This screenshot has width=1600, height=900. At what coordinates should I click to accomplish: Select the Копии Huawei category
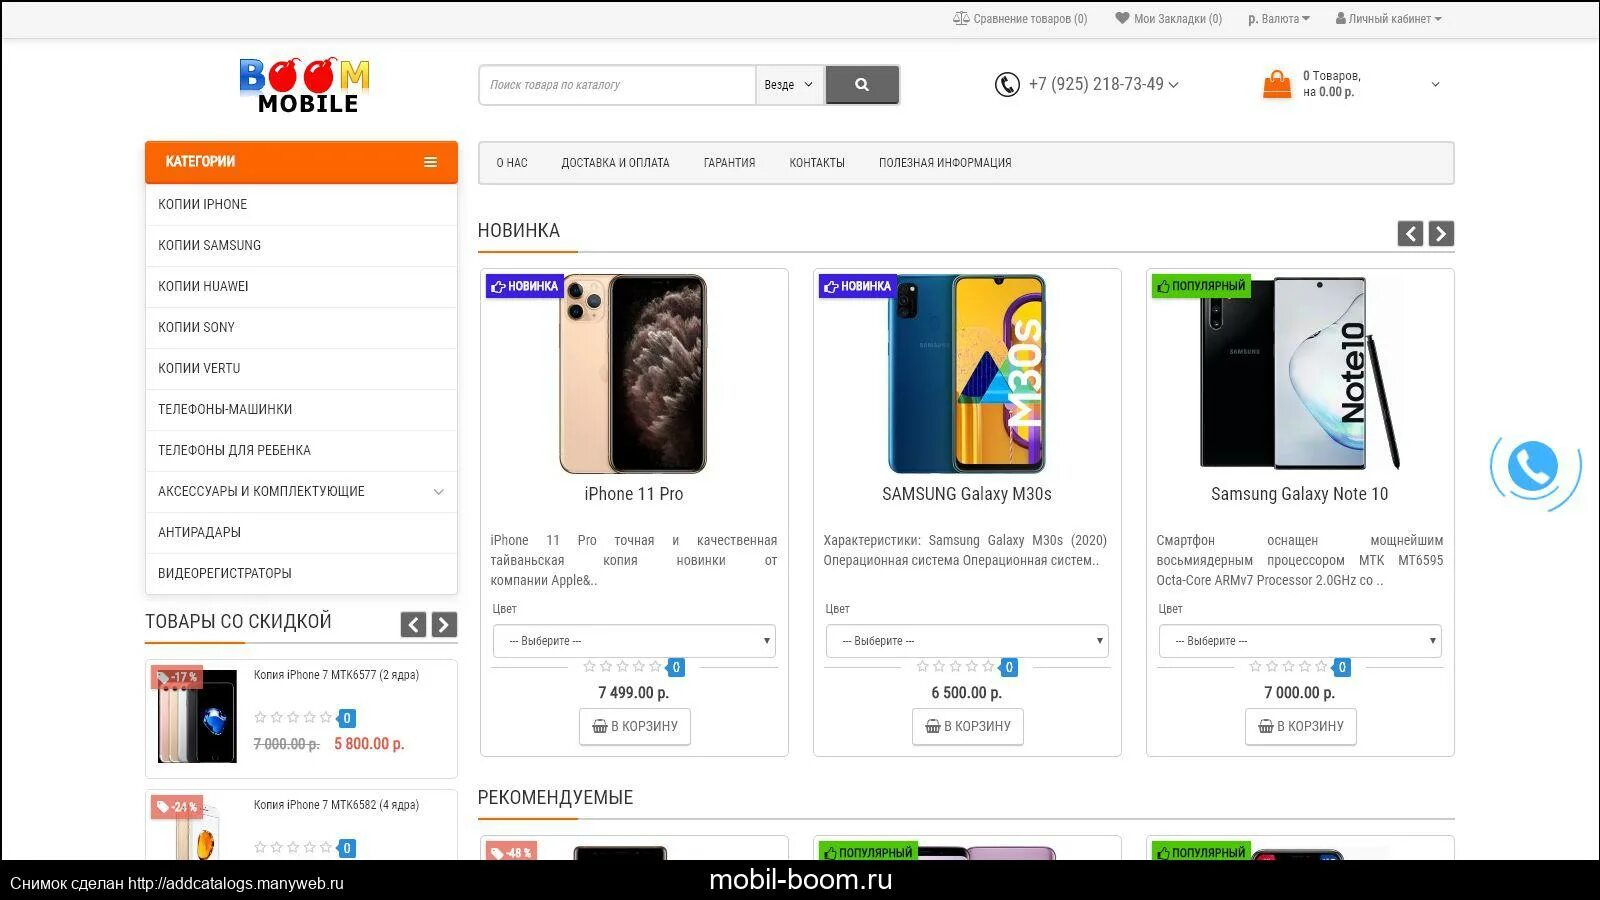(301, 286)
